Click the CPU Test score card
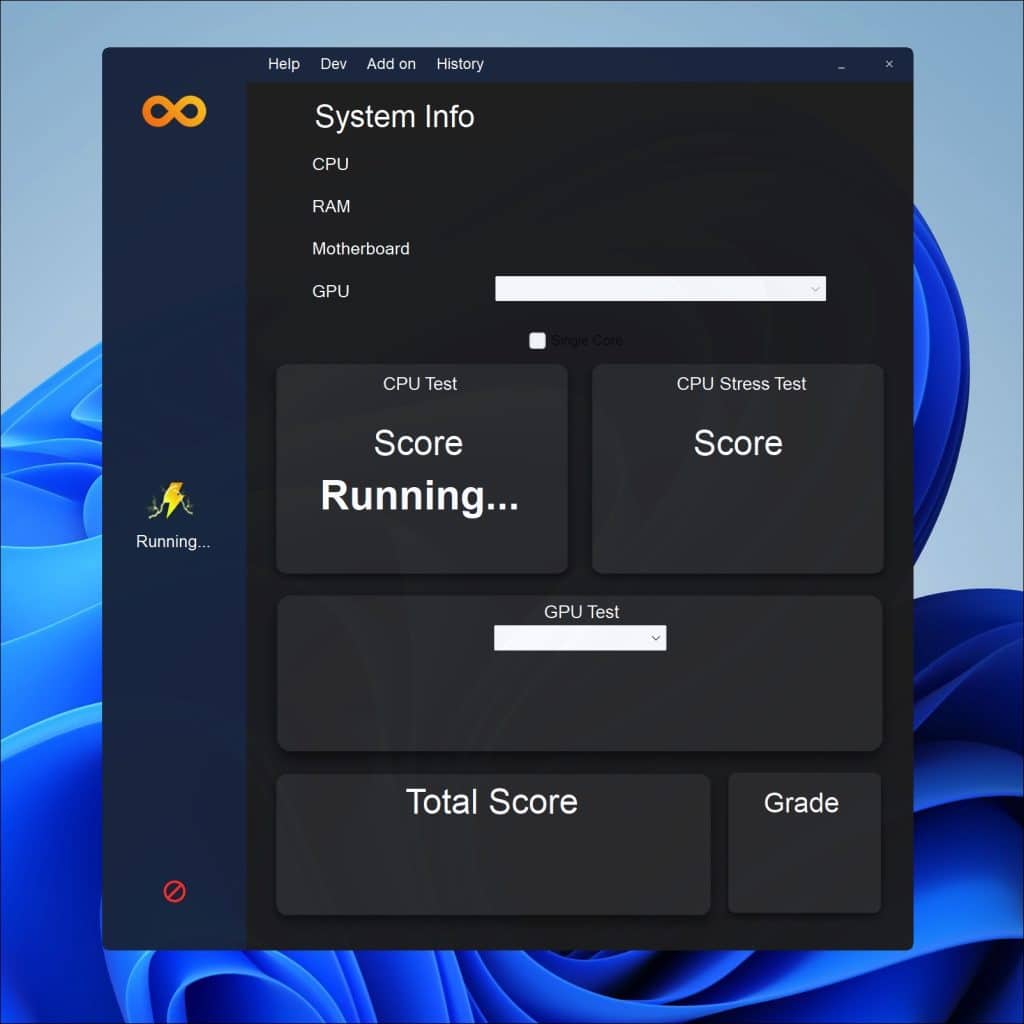 click(x=421, y=468)
